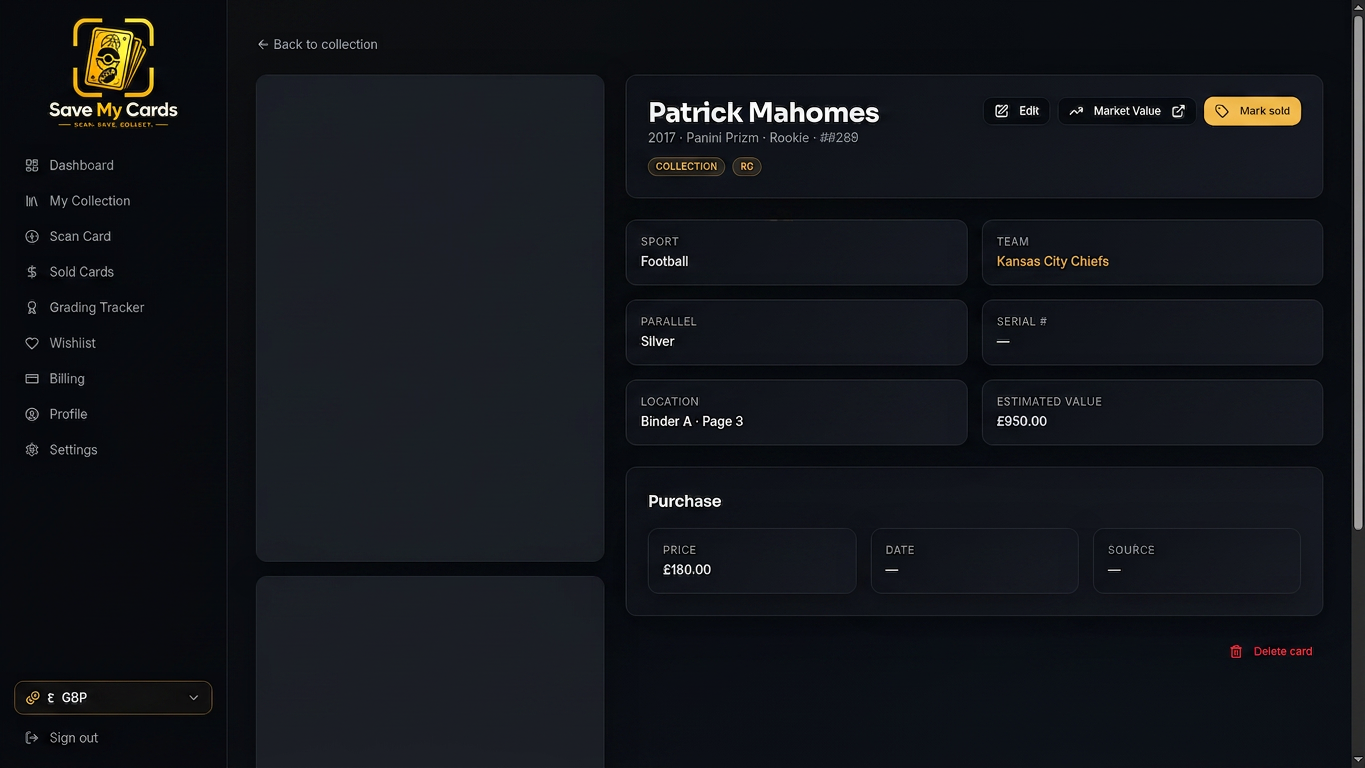Image resolution: width=1365 pixels, height=768 pixels.
Task: Click the SERIAL # label
Action: [1022, 321]
